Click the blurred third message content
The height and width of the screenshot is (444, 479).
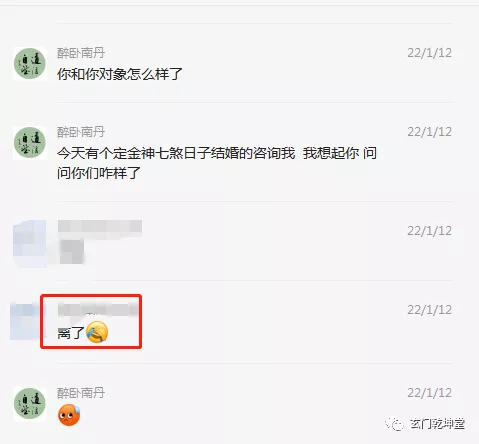pyautogui.click(x=71, y=251)
